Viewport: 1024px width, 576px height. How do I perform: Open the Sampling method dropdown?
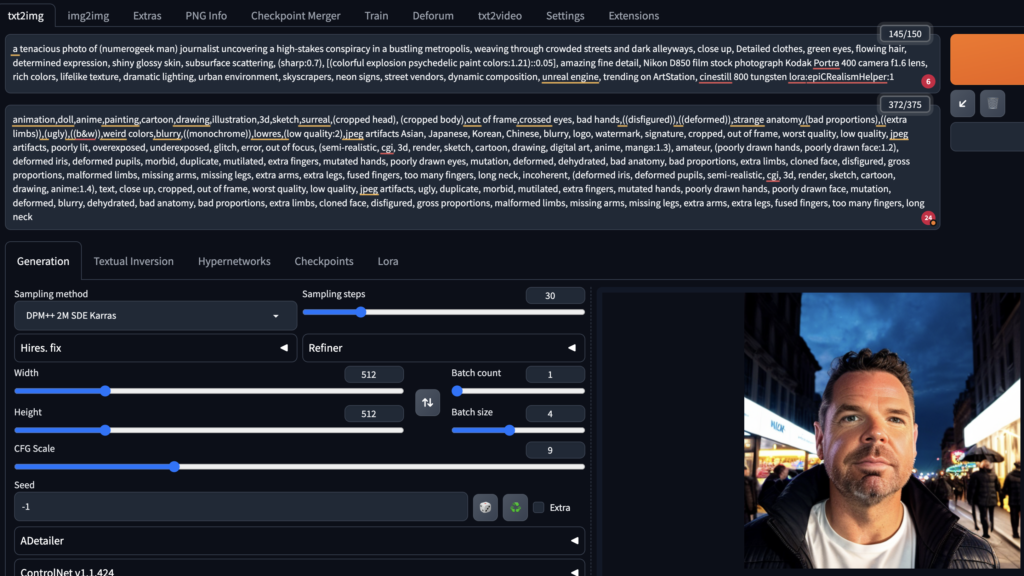(x=155, y=315)
